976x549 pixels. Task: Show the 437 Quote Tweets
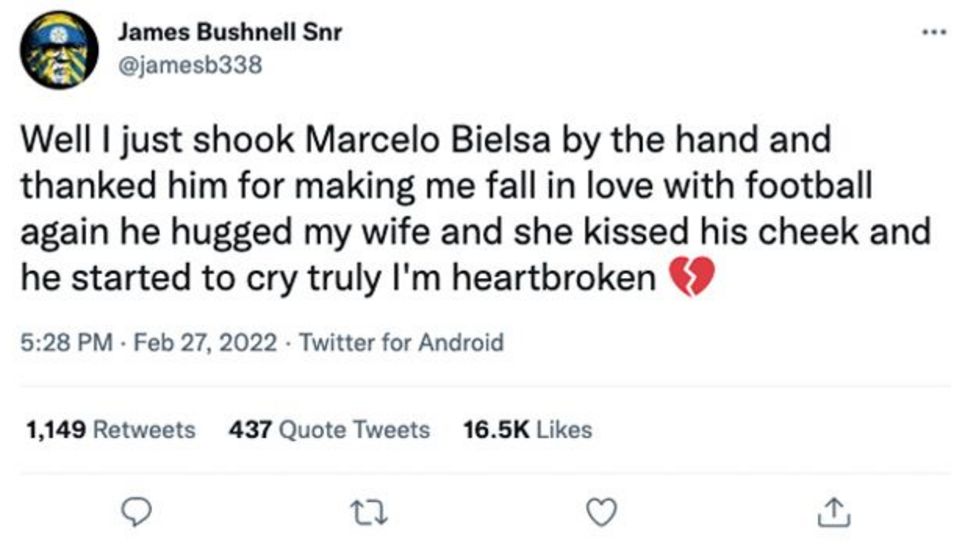coord(329,430)
